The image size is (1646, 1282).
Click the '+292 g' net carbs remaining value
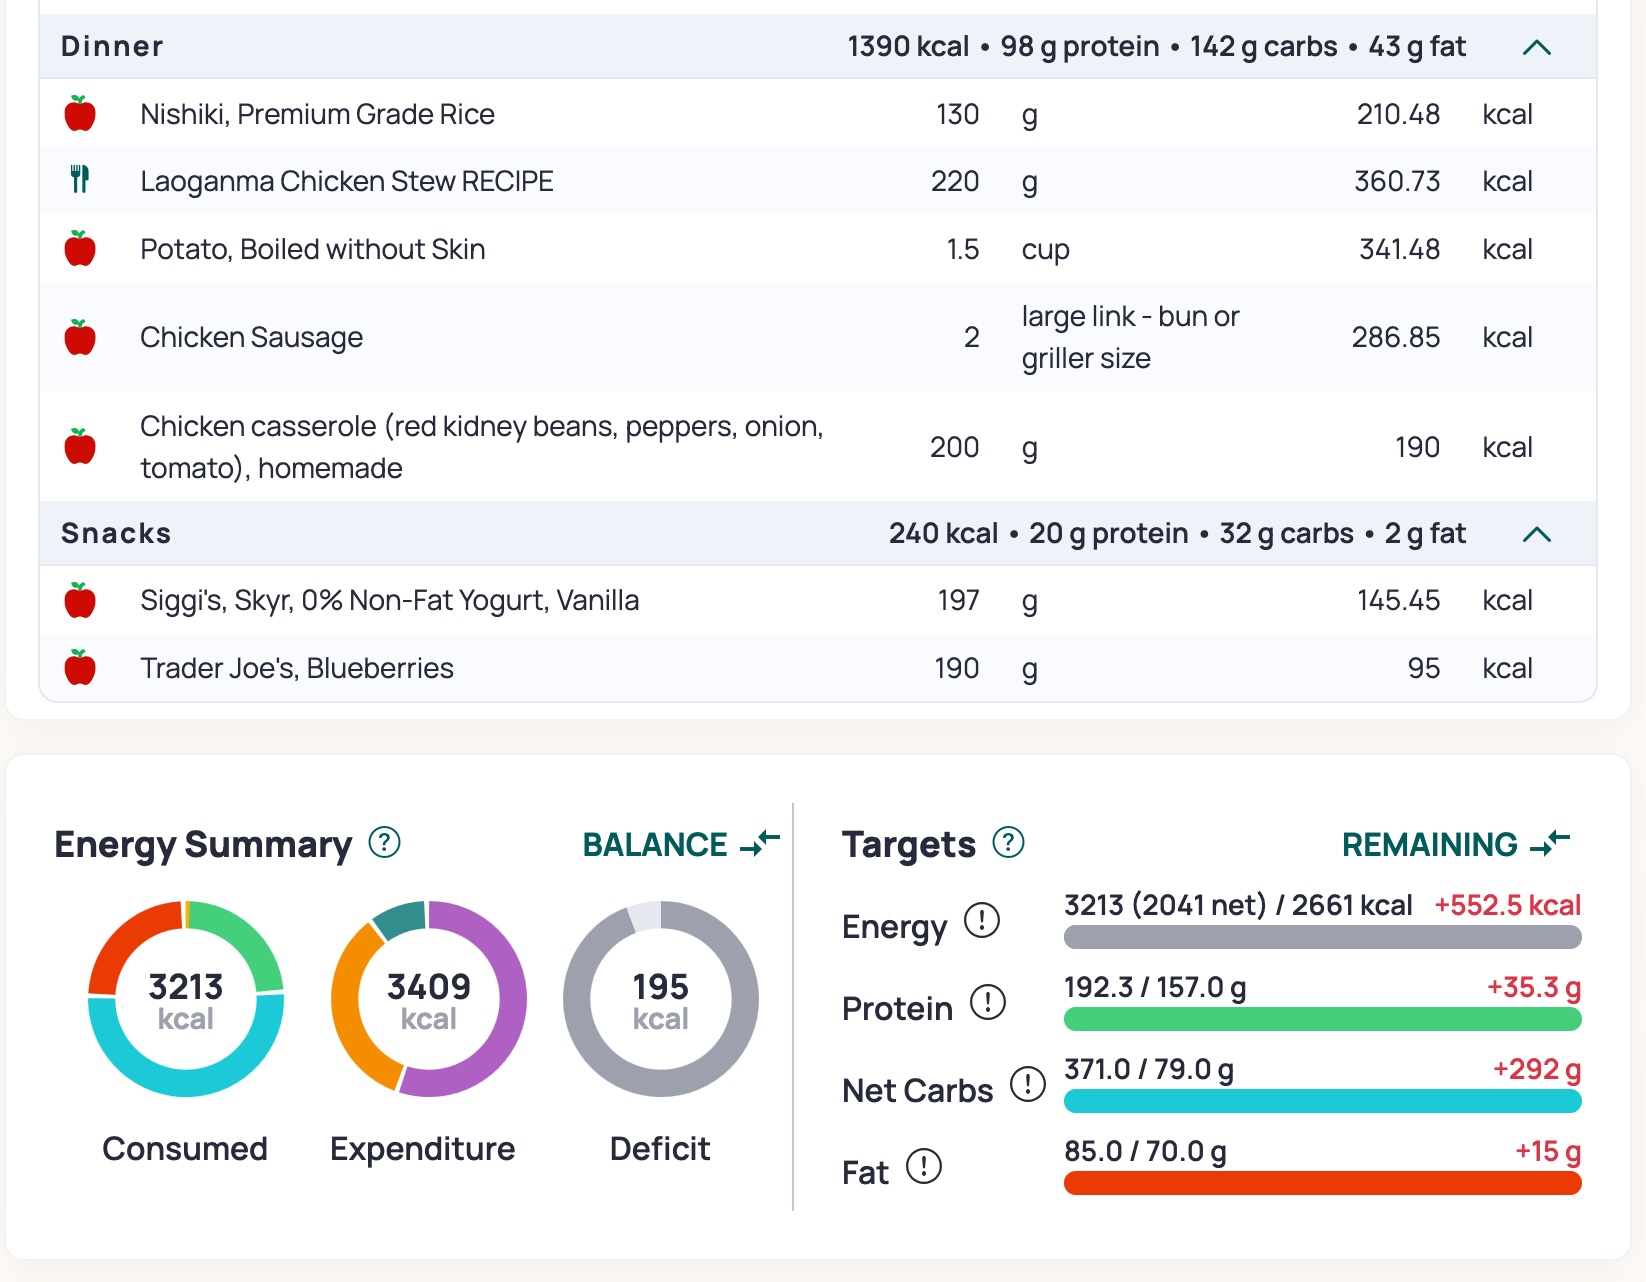1536,1069
